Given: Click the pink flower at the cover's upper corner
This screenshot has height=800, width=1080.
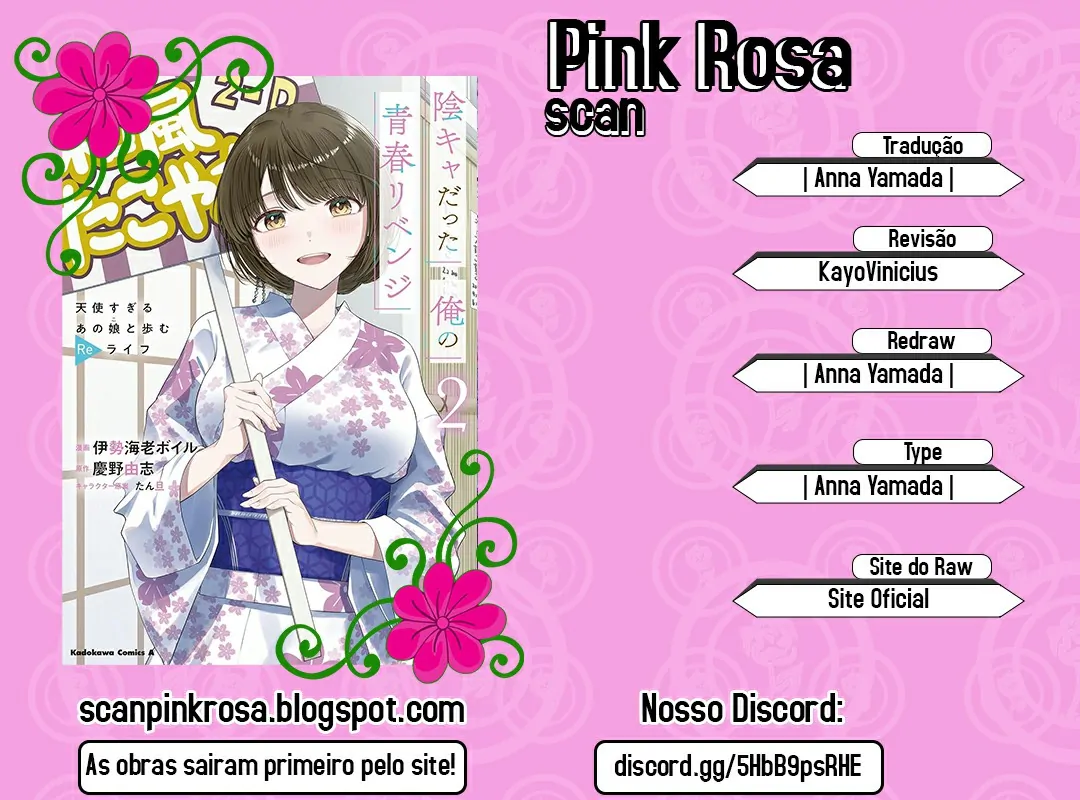Looking at the screenshot, I should coord(99,92).
